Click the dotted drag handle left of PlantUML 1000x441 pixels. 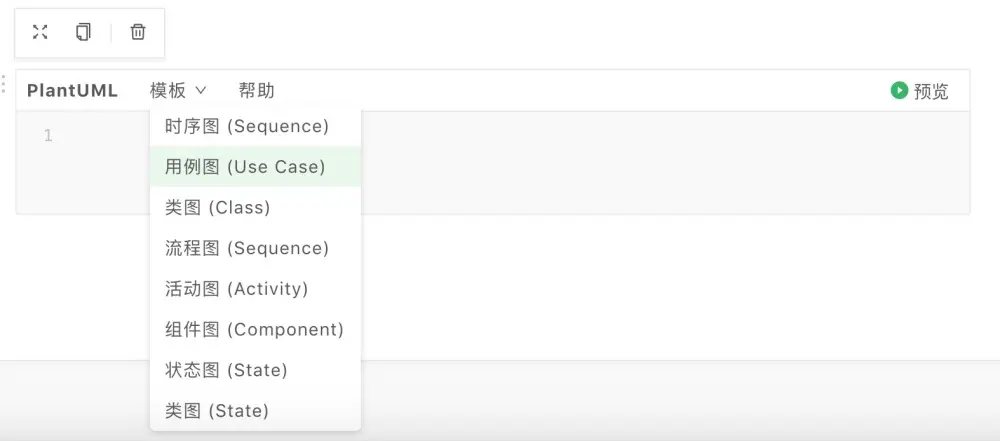point(4,84)
